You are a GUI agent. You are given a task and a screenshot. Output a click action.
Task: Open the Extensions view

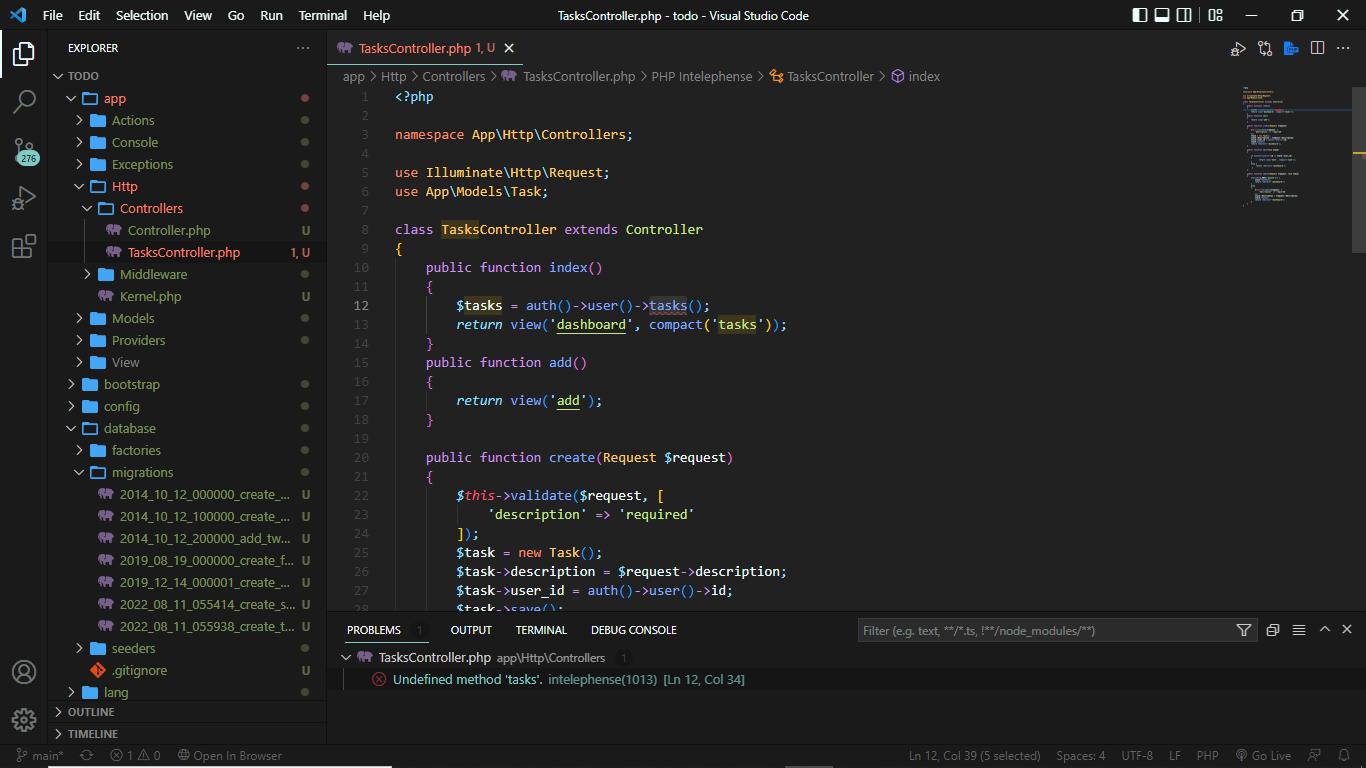[x=24, y=246]
